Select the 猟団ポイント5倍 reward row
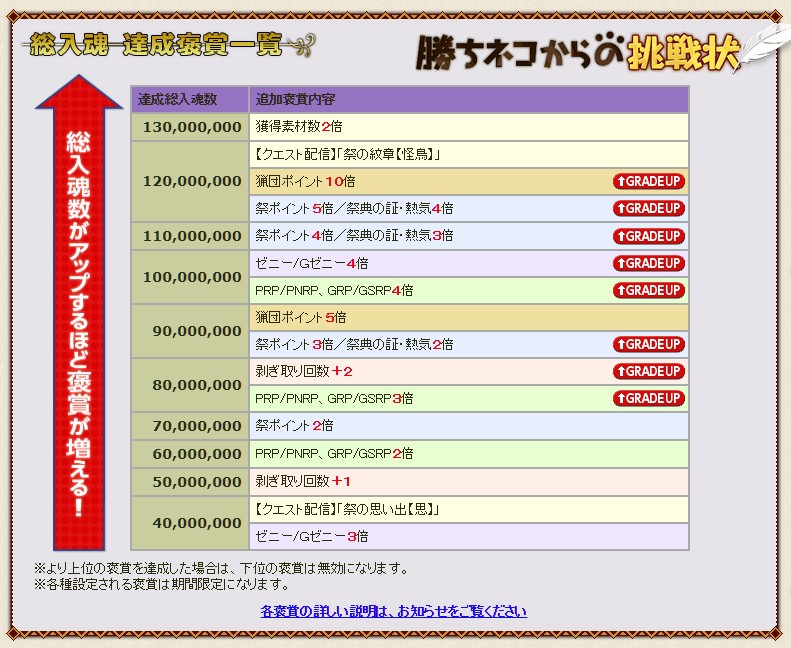Screen dimensions: 791x648 469,318
